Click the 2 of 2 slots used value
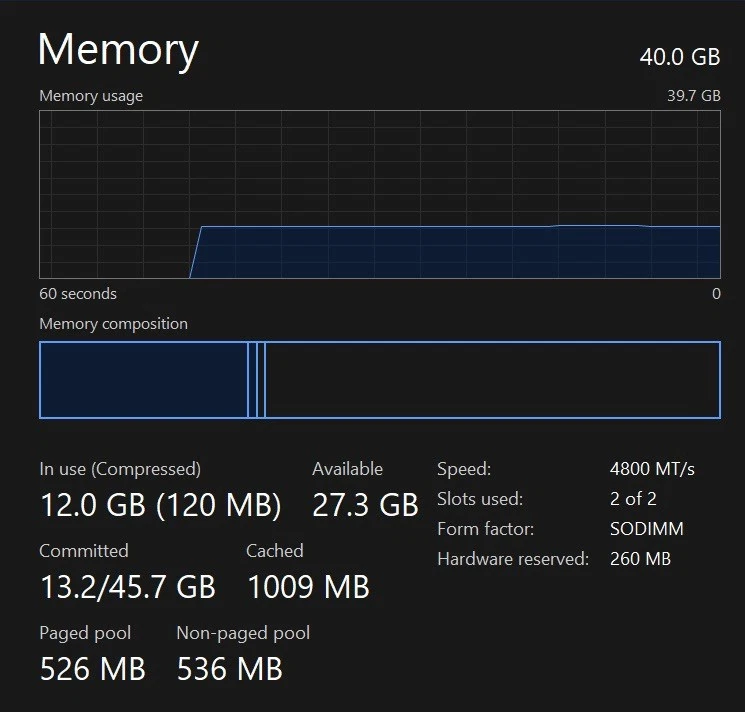The image size is (745, 712). click(633, 498)
